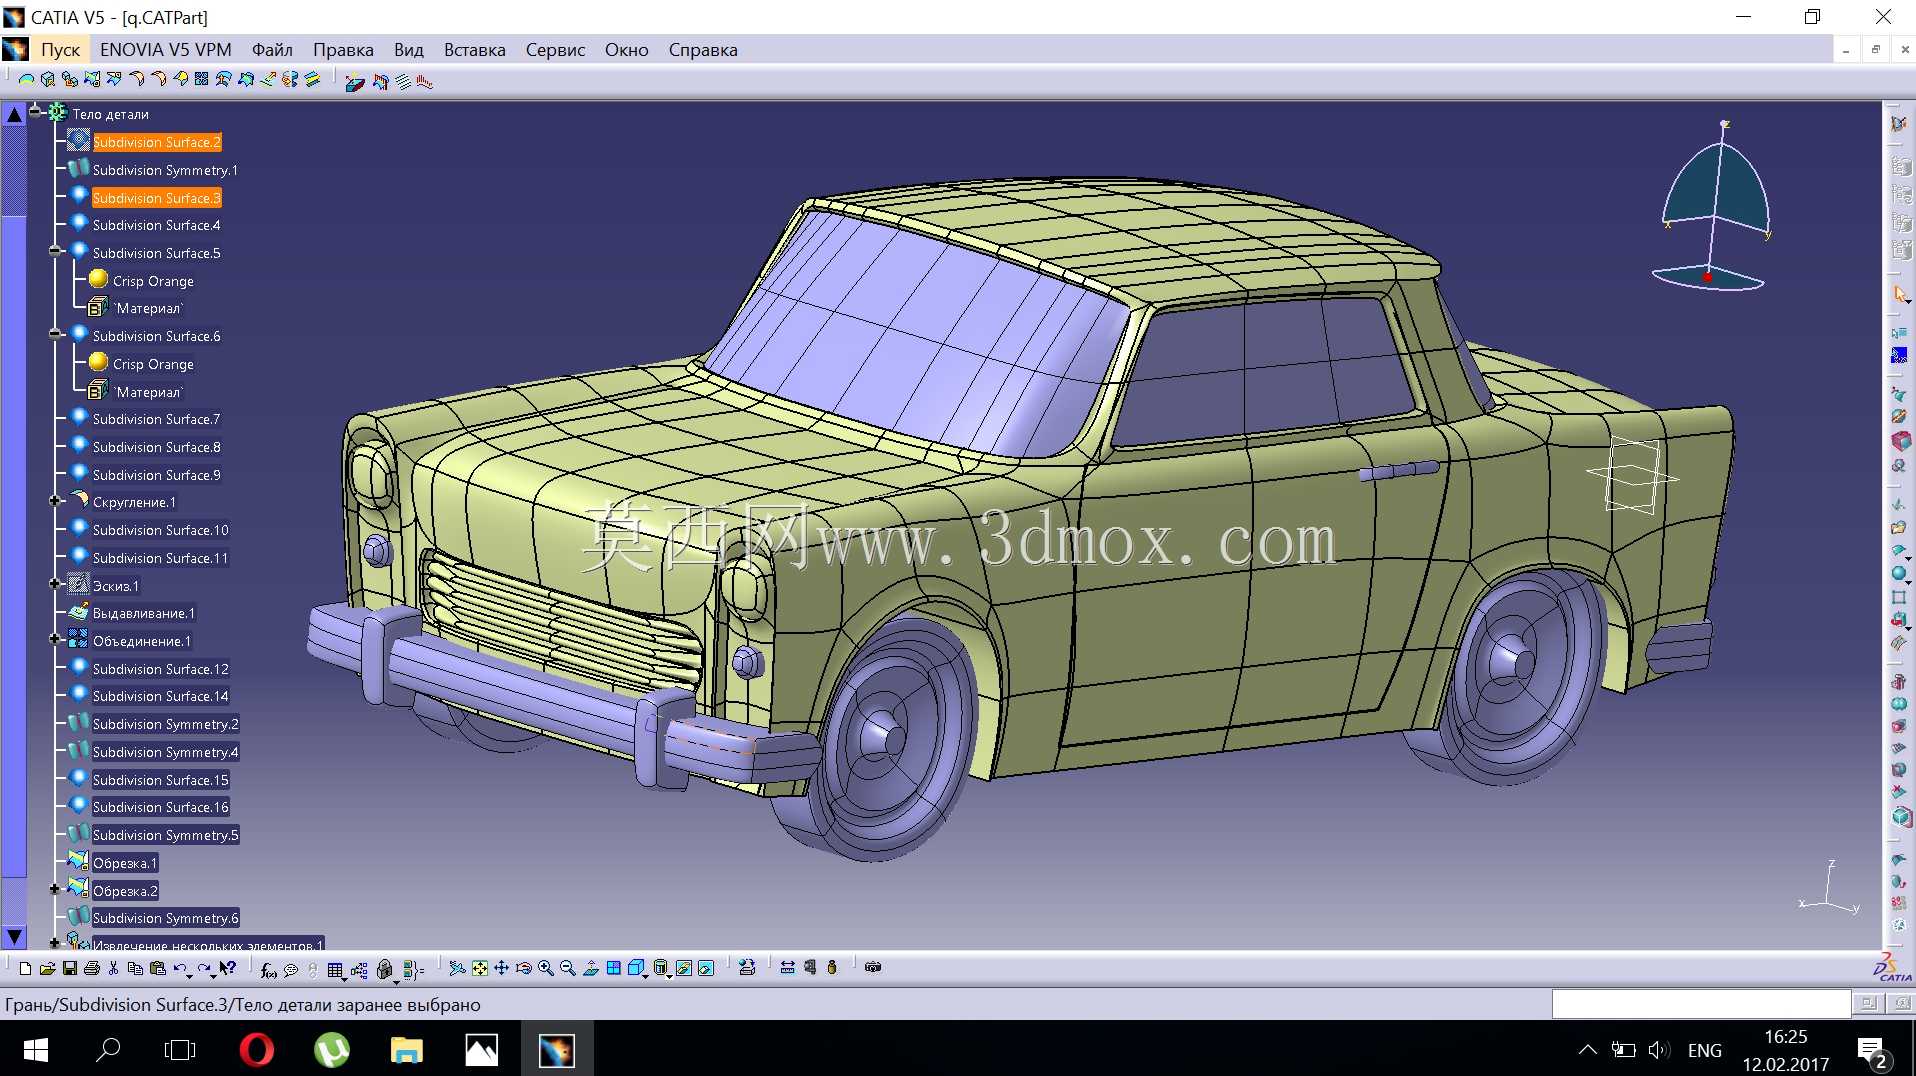Click the Open file folder icon
Screen dimensions: 1916x1076
(x=47, y=968)
